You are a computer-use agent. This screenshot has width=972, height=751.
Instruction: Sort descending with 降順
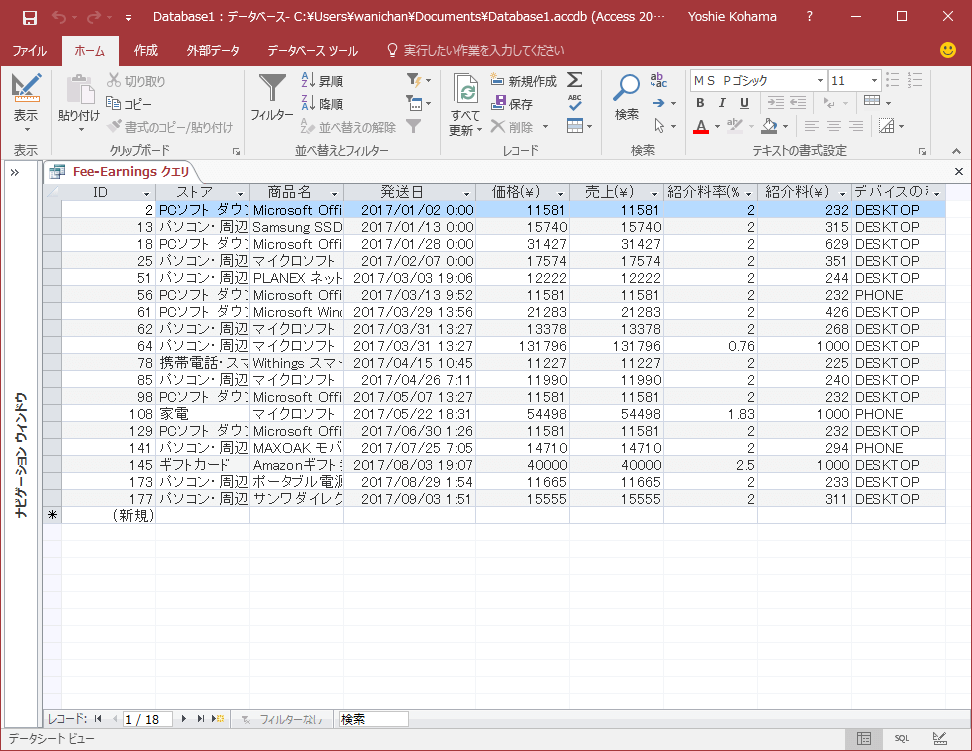(x=322, y=104)
